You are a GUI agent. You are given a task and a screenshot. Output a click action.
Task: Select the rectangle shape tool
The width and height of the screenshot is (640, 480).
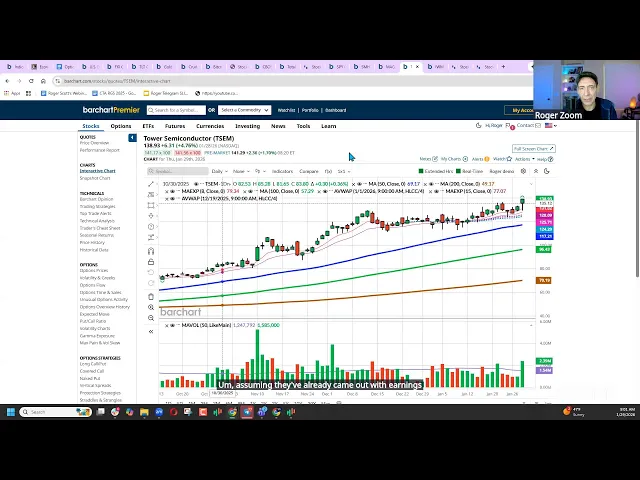click(x=151, y=205)
